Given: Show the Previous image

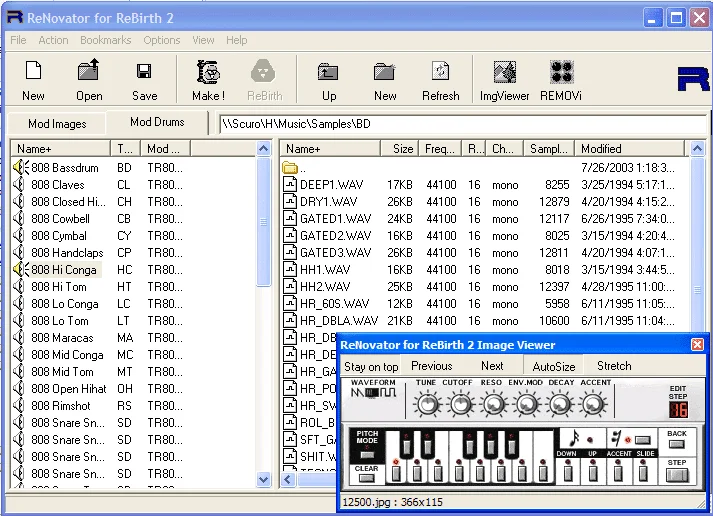Looking at the screenshot, I should pos(432,366).
